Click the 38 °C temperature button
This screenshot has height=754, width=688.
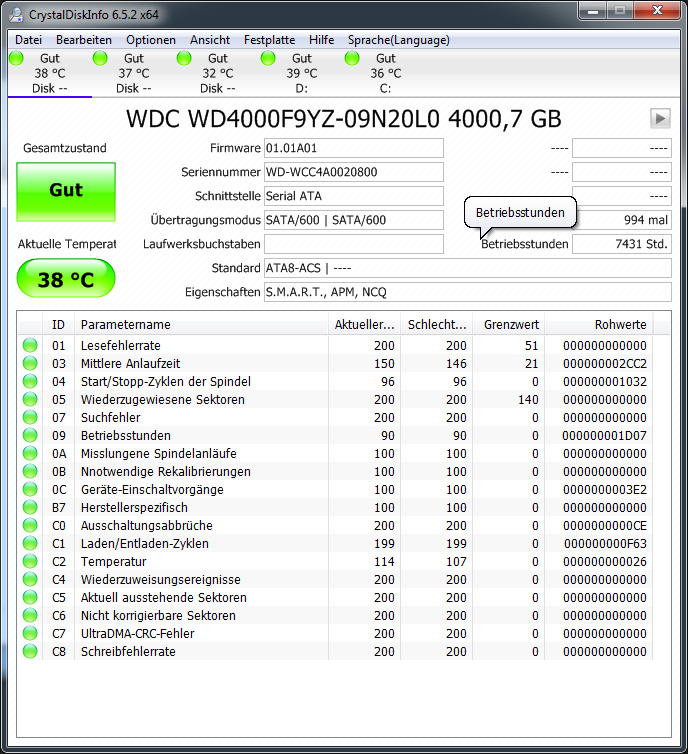pos(66,278)
